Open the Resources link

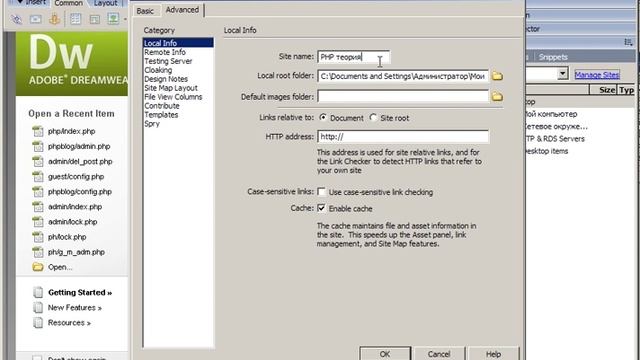pos(69,322)
